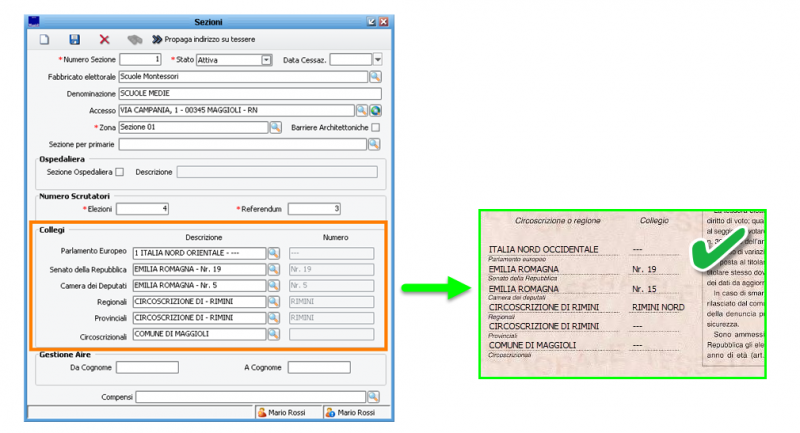Click the A Cognome field
Image resolution: width=800 pixels, height=433 pixels.
click(x=319, y=367)
